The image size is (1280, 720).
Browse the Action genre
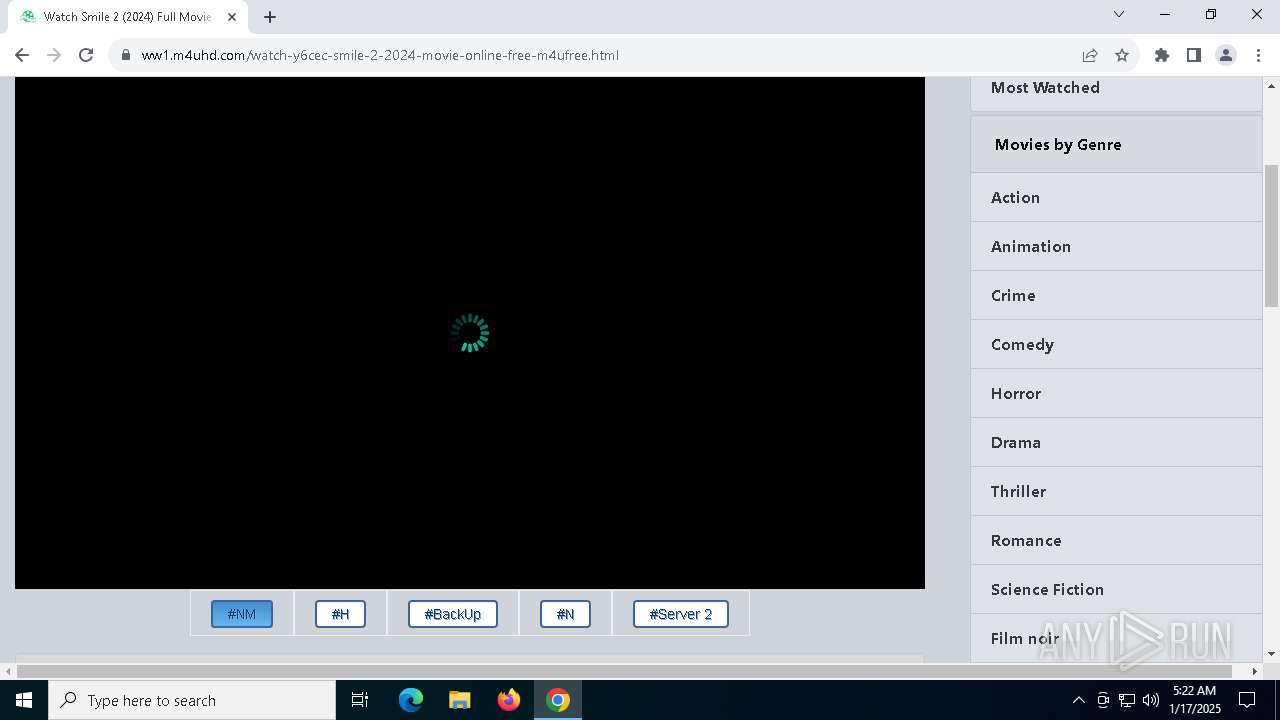[1116, 197]
